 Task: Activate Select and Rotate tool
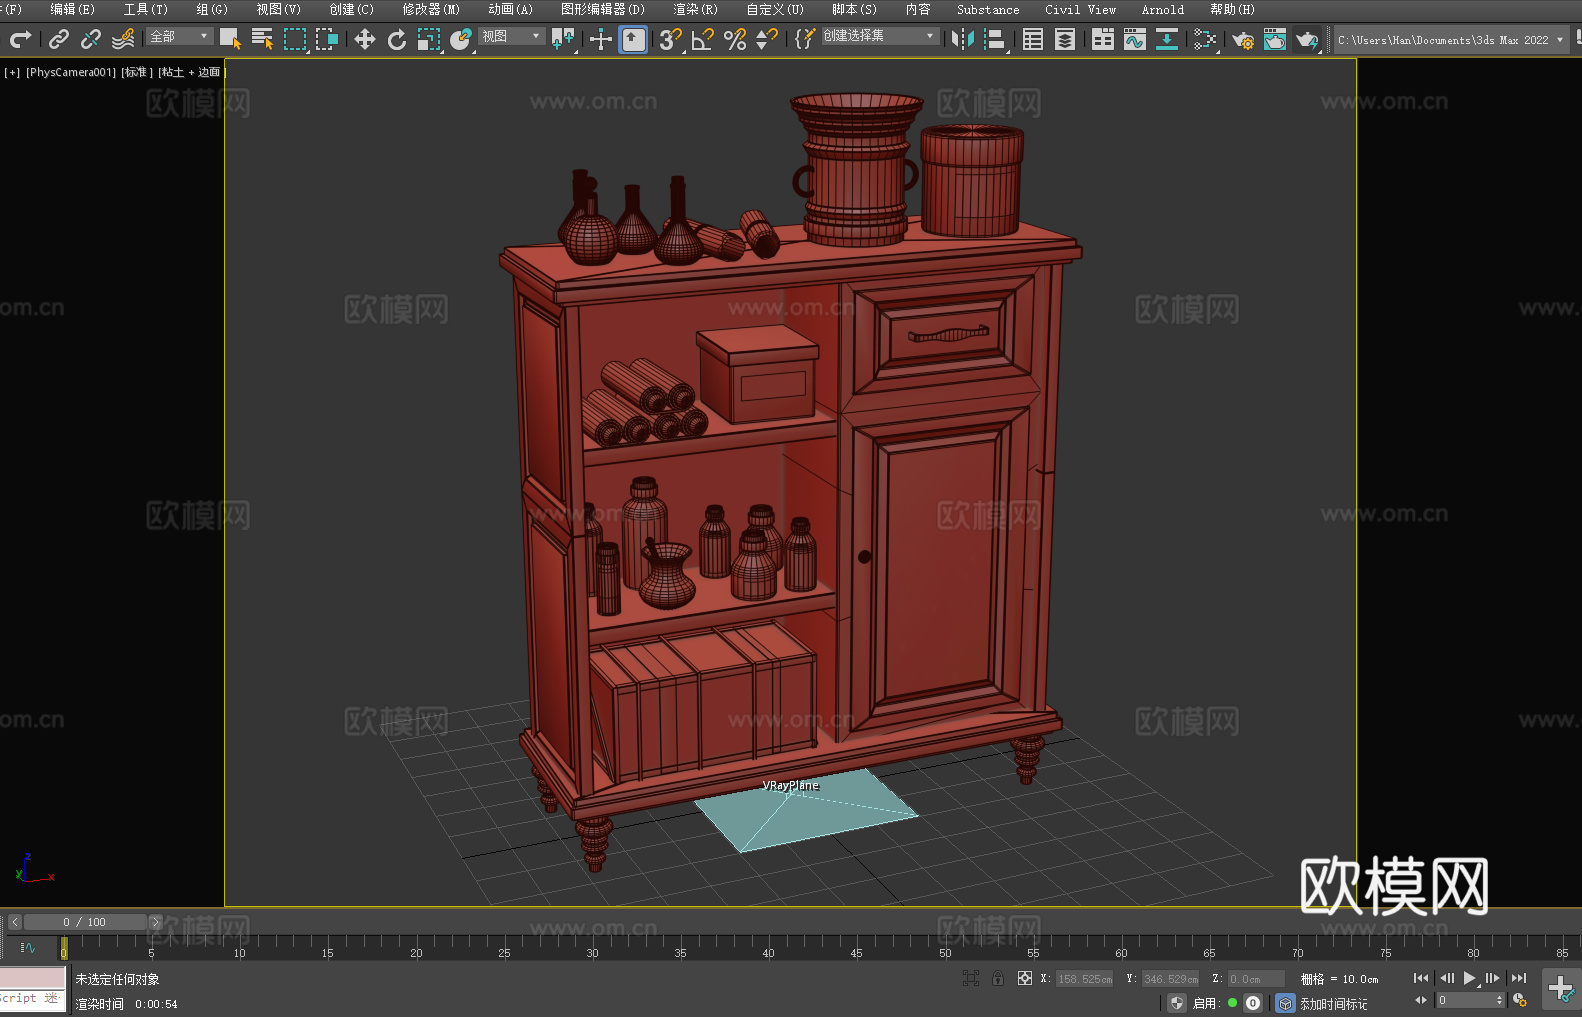[397, 39]
